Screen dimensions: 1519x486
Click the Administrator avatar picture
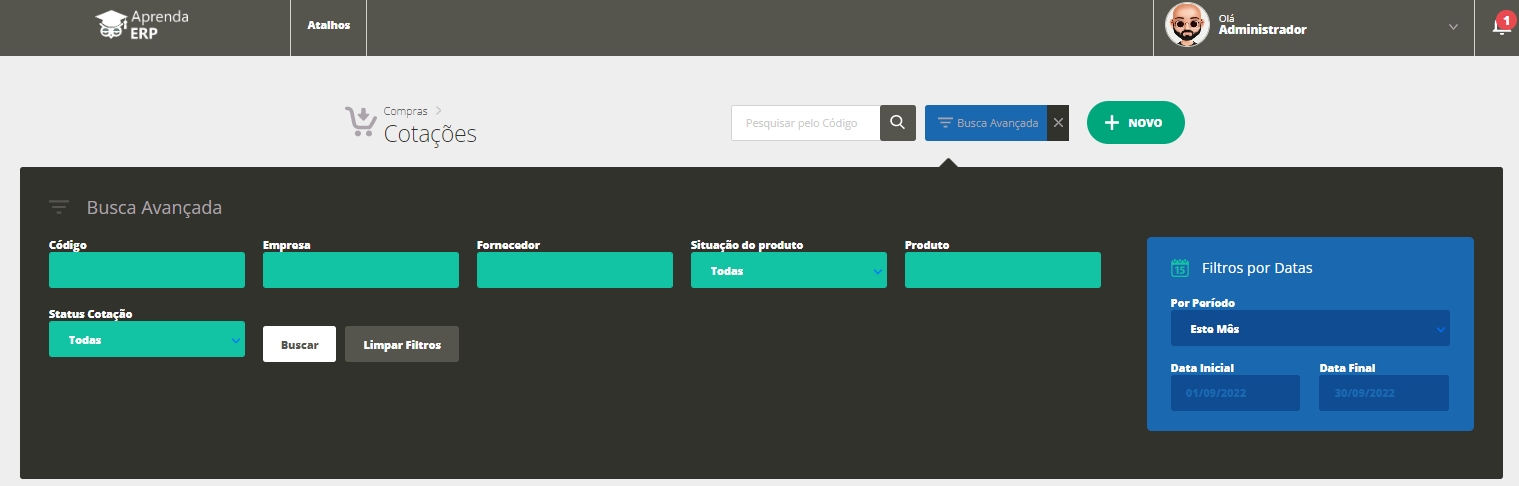point(1187,25)
